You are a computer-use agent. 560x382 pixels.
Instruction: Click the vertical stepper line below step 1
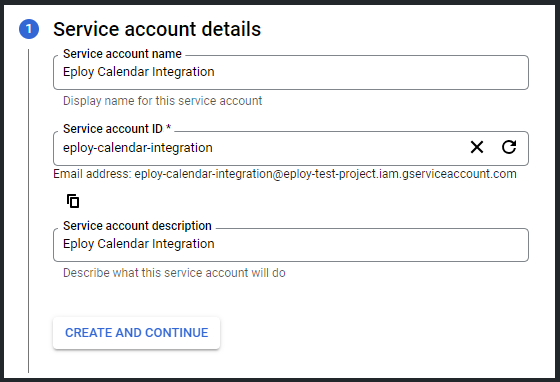(29, 211)
